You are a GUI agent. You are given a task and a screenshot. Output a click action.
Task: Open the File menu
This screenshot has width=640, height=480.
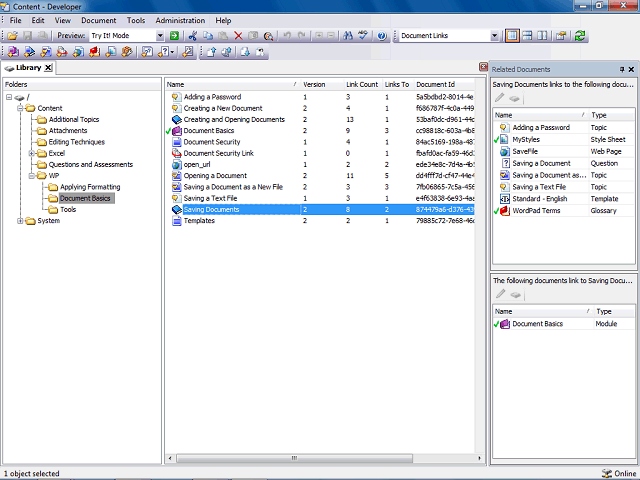[16, 20]
